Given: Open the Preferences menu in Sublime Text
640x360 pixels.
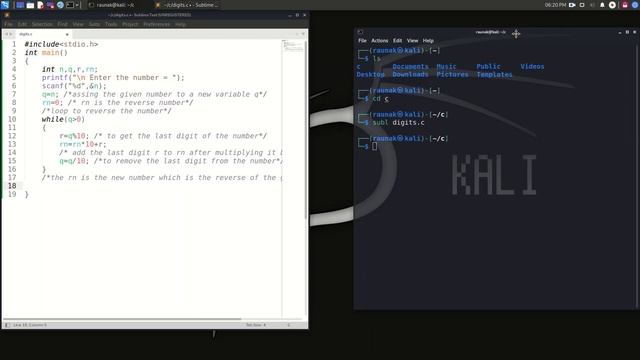Looking at the screenshot, I should pyautogui.click(x=157, y=24).
